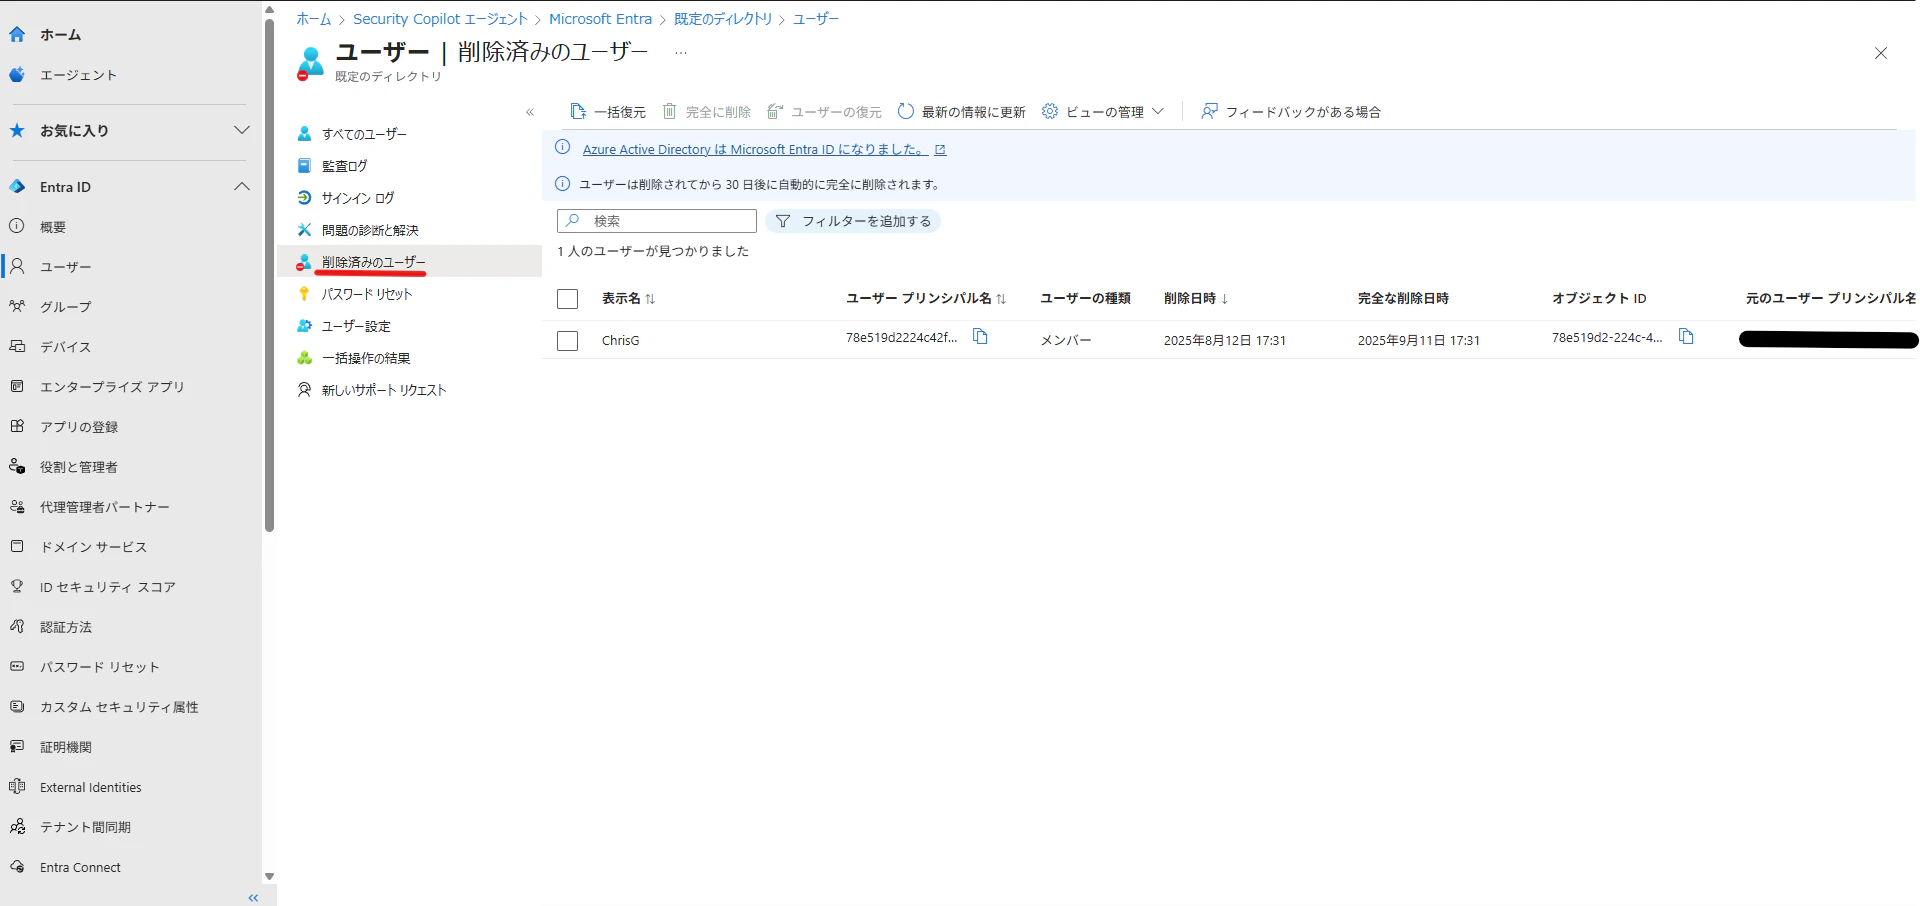
Task: Click 最新の情報に更新 refresh button
Action: tap(962, 112)
